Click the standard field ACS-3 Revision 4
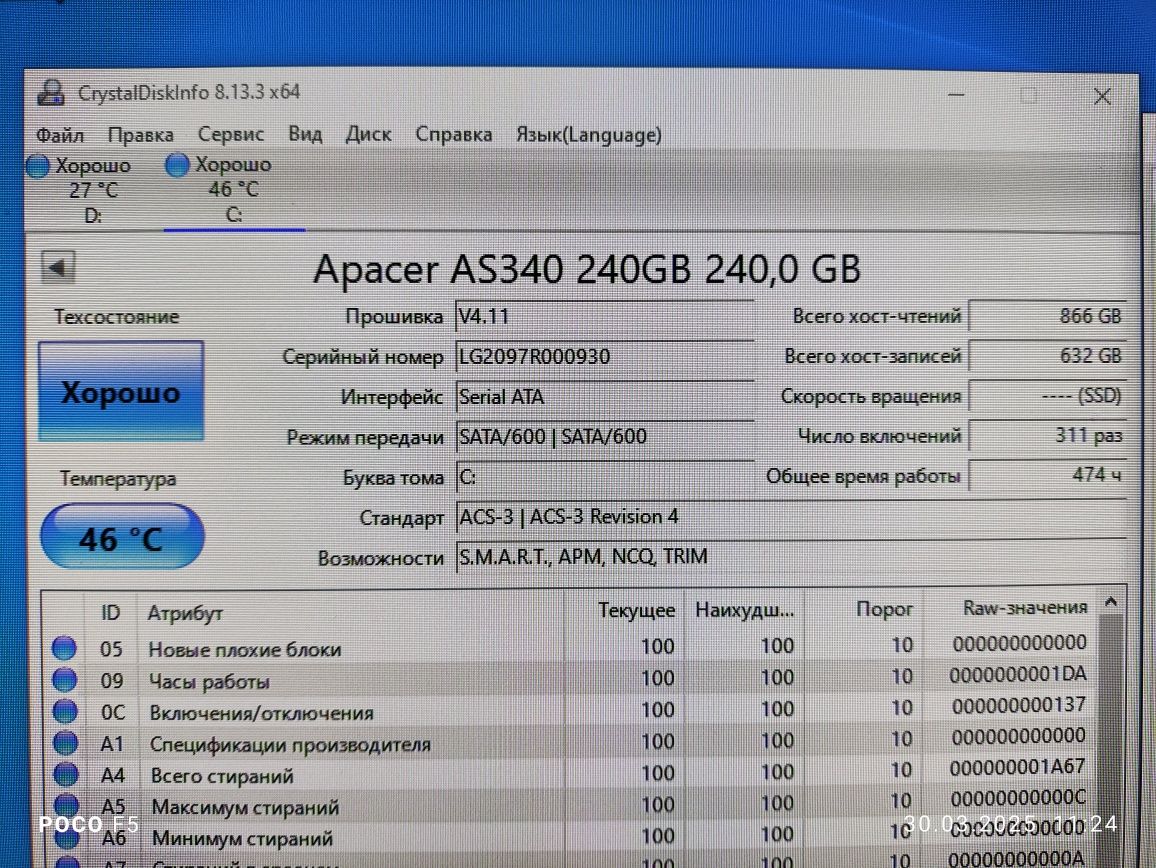The image size is (1156, 868). pyautogui.click(x=790, y=517)
